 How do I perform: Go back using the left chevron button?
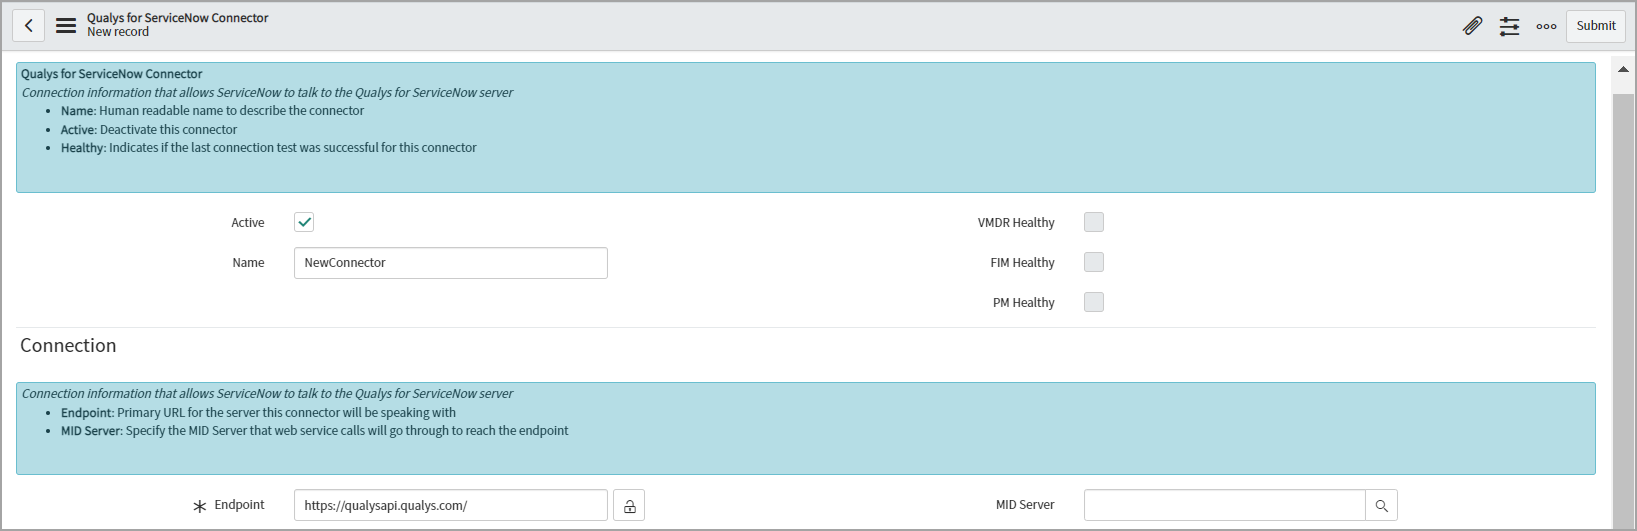[28, 26]
